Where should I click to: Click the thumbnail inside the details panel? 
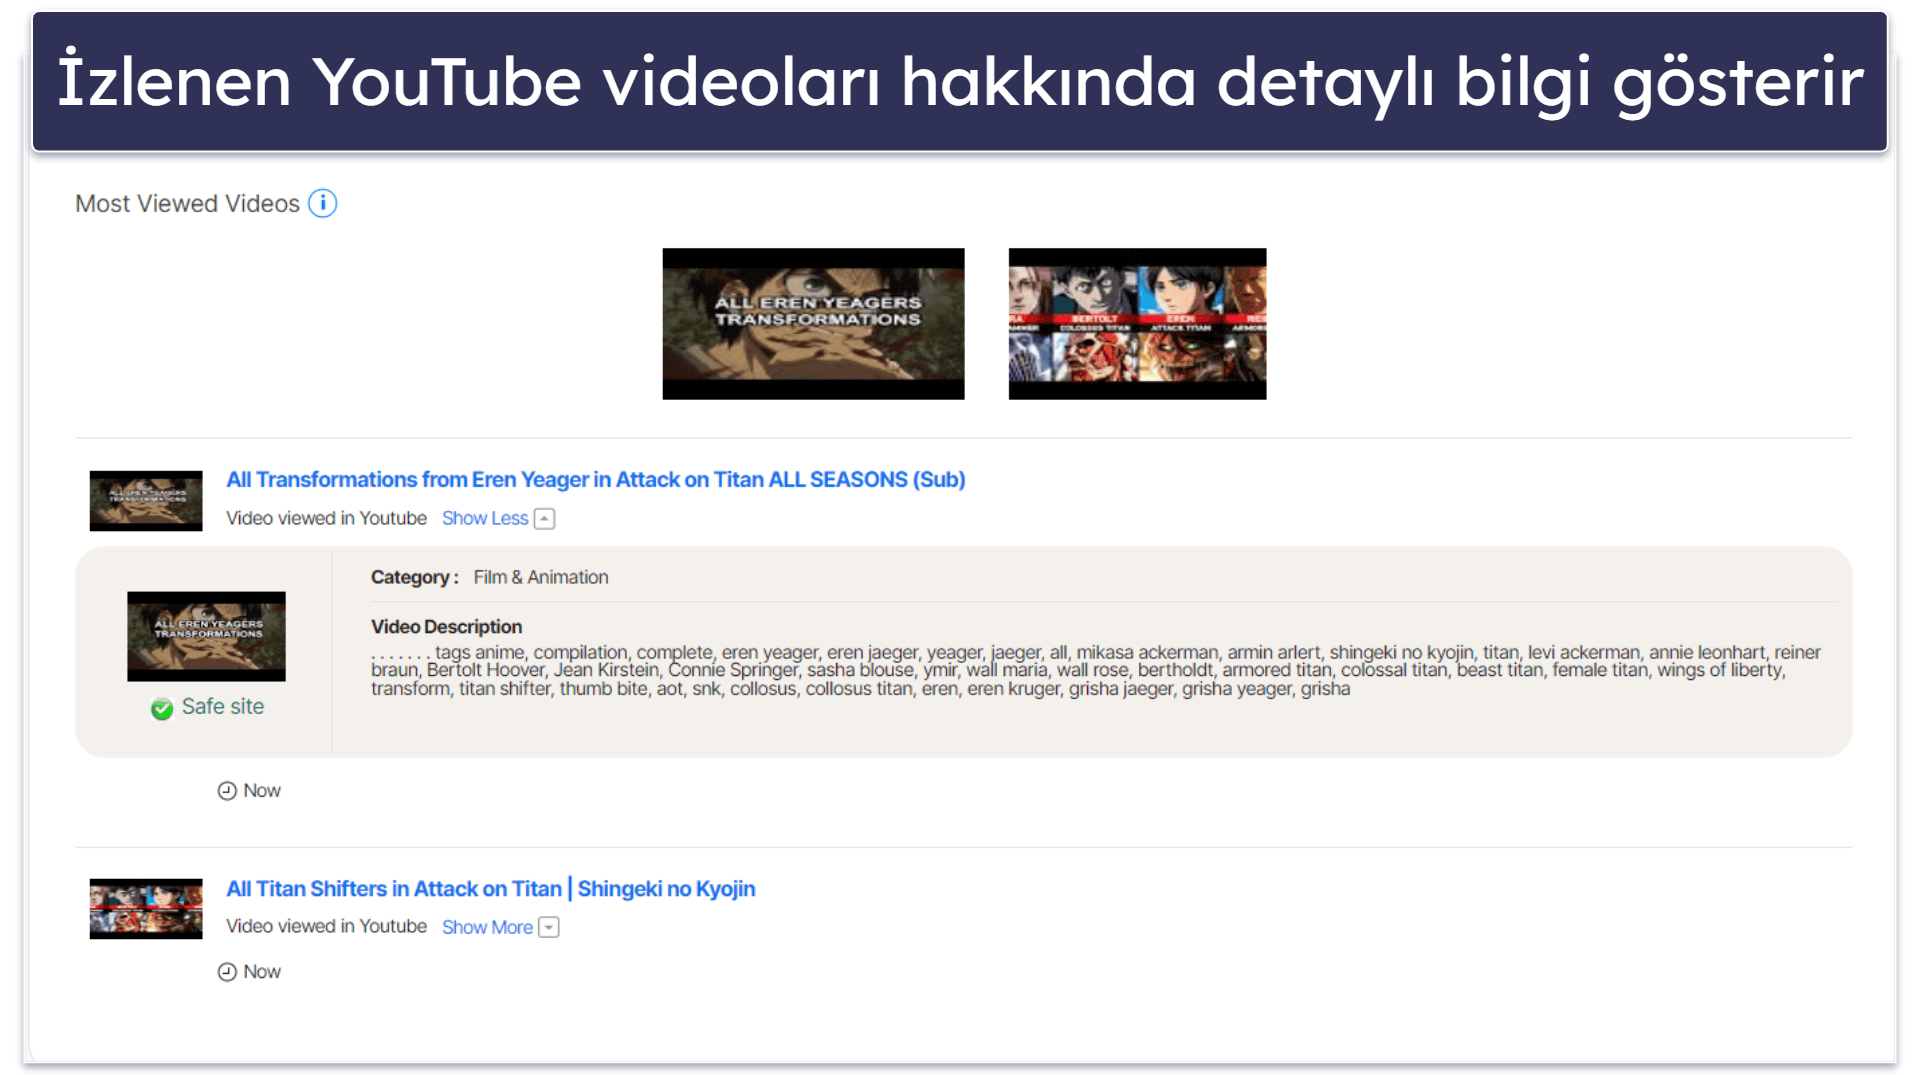206,636
